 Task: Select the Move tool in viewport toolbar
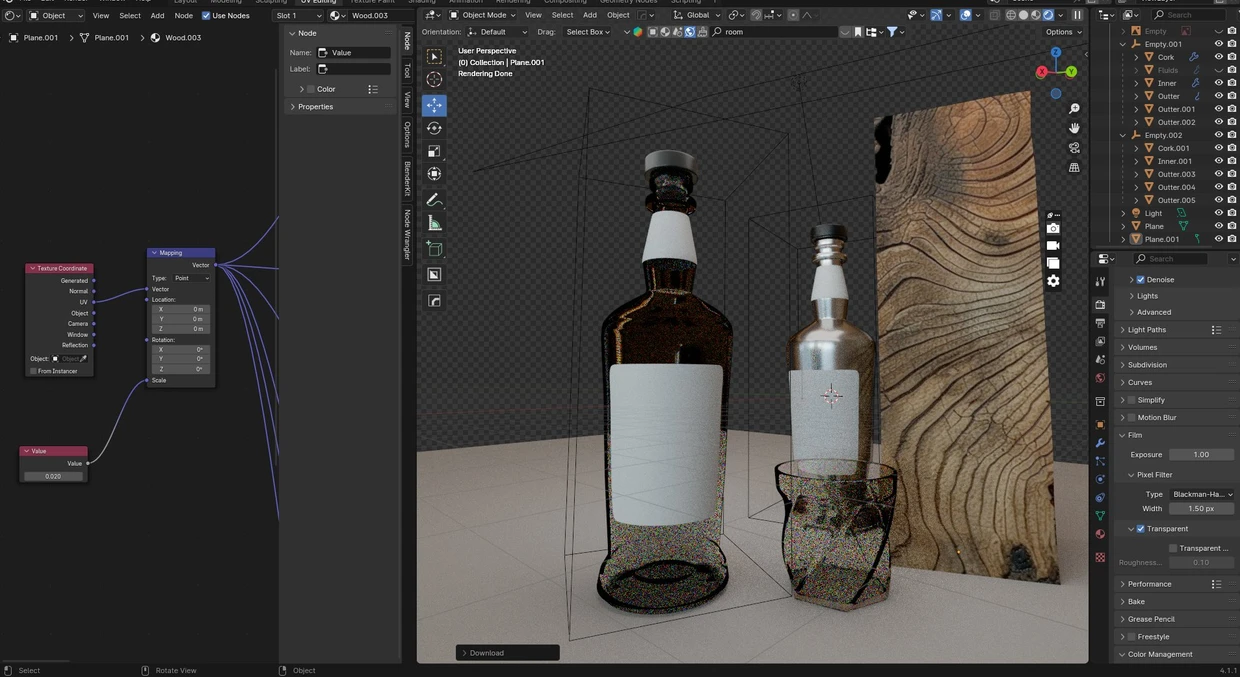coord(434,105)
